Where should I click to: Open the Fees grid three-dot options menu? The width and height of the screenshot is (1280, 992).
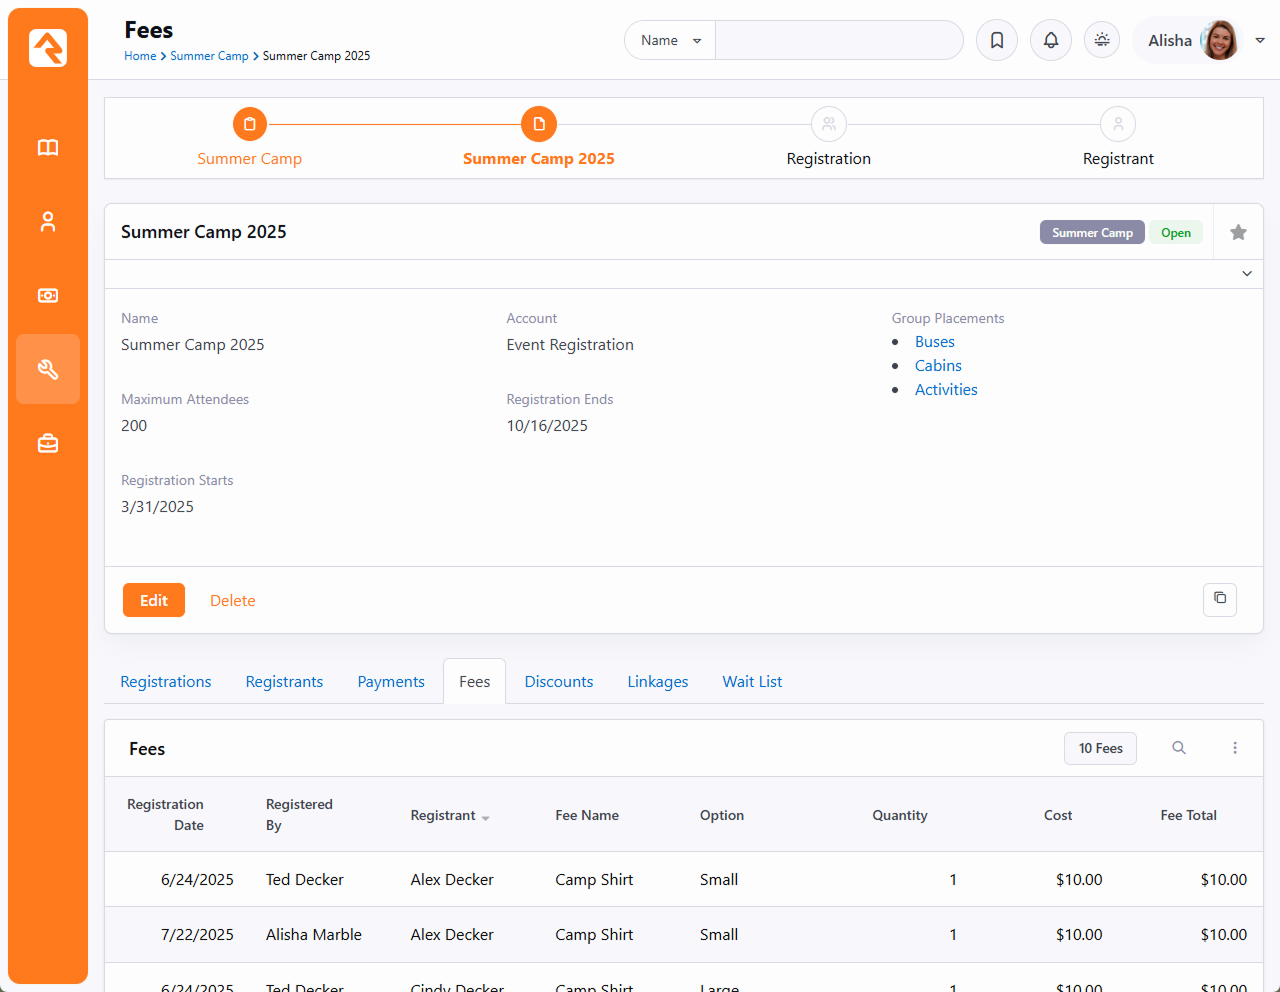pyautogui.click(x=1235, y=748)
